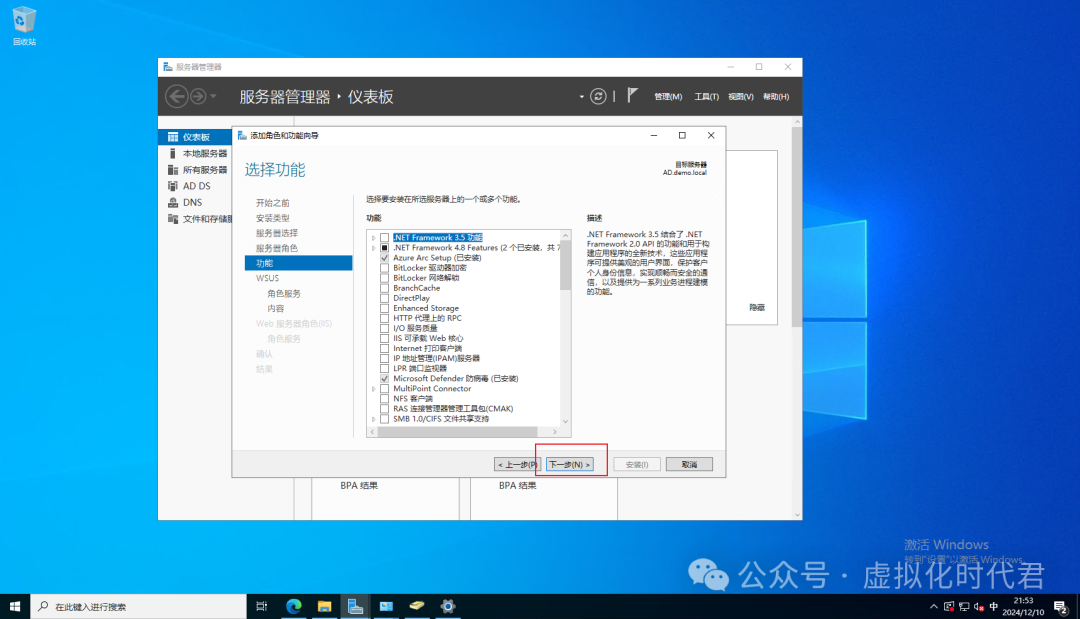Open File and Storage Services (文件和存储) in sidebar
The width and height of the screenshot is (1080, 619).
[200, 219]
